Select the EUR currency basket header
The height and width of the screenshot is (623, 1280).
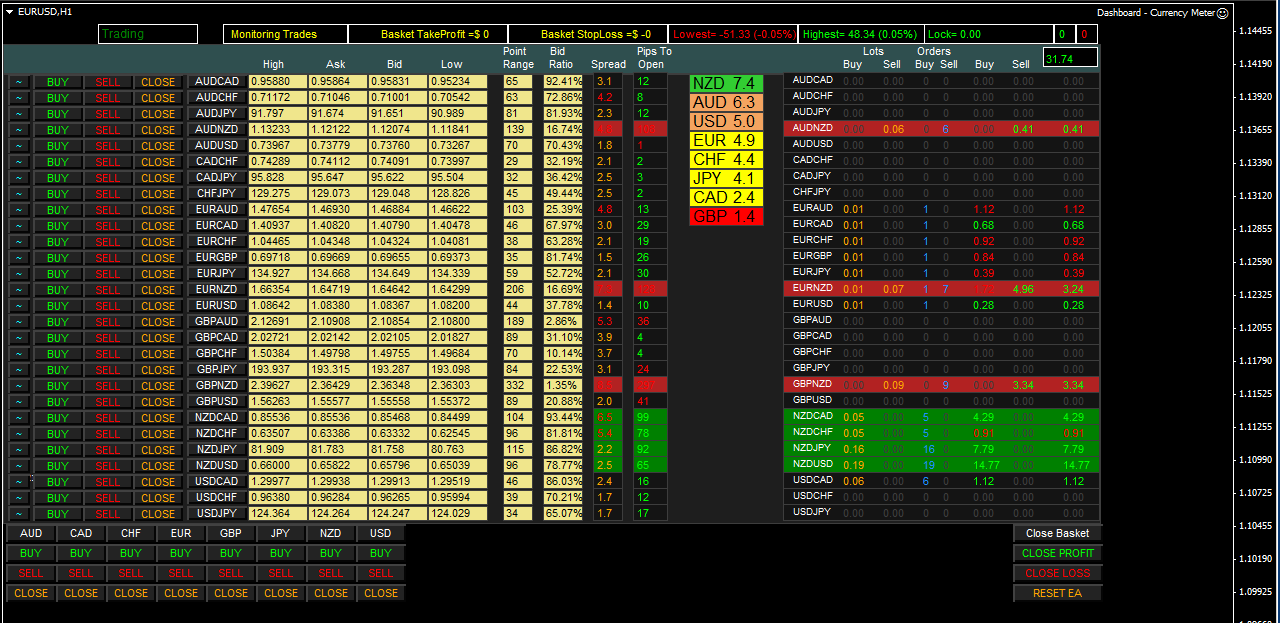181,533
